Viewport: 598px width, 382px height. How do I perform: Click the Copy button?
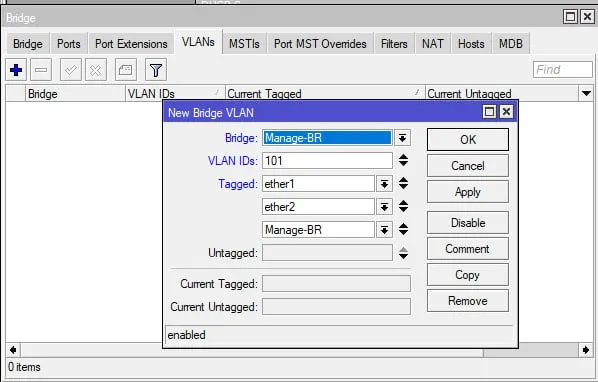[468, 274]
